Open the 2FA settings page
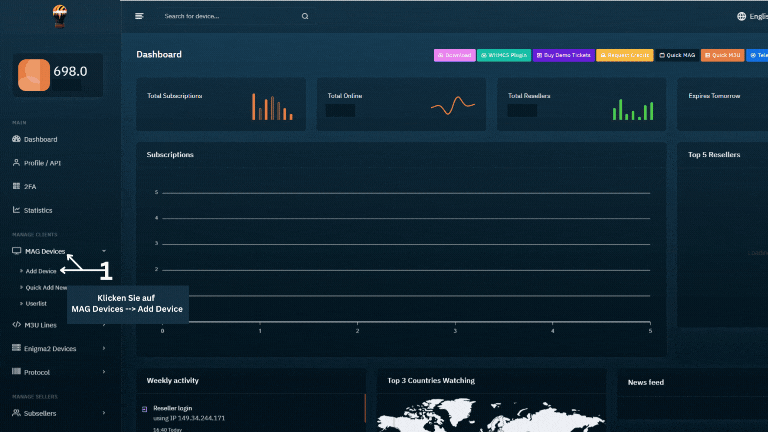The image size is (768, 432). (31, 186)
